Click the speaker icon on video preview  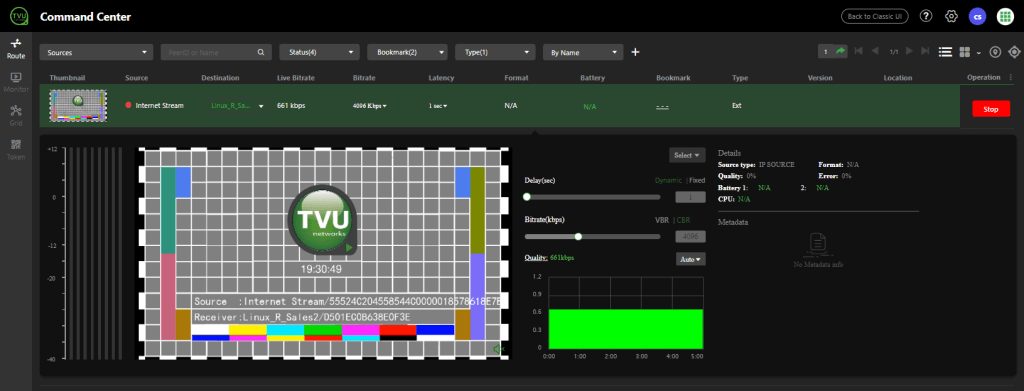pyautogui.click(x=500, y=350)
